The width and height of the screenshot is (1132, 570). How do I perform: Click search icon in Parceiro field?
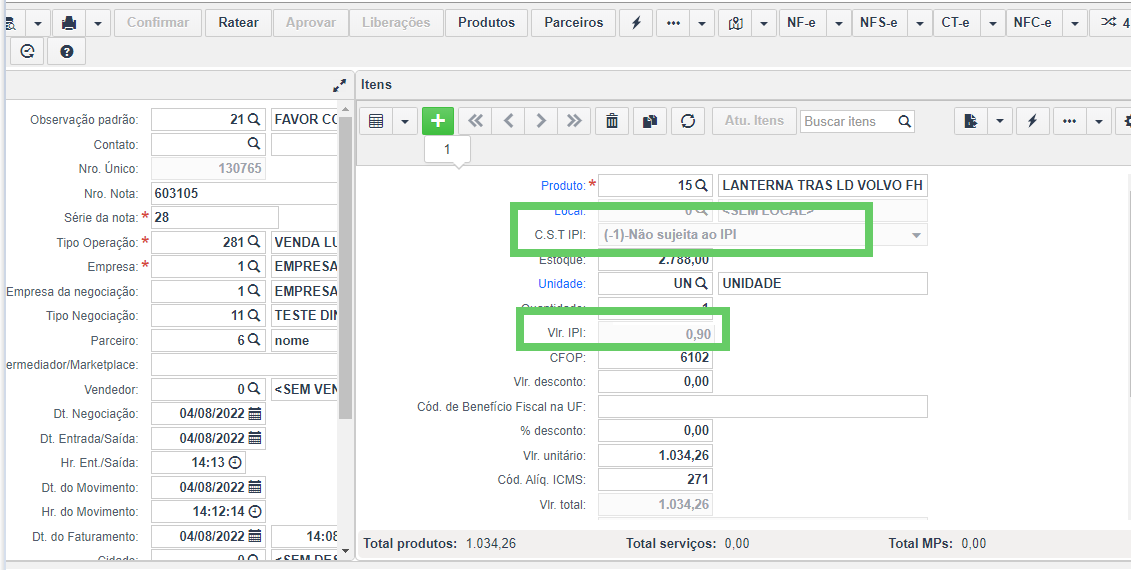point(253,340)
